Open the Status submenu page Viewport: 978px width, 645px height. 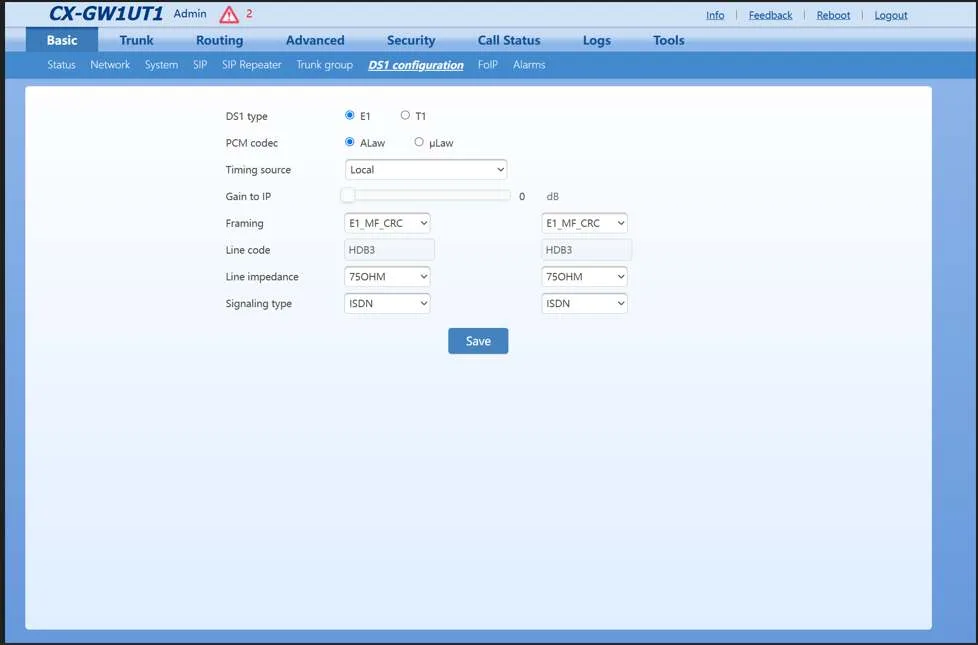click(61, 65)
